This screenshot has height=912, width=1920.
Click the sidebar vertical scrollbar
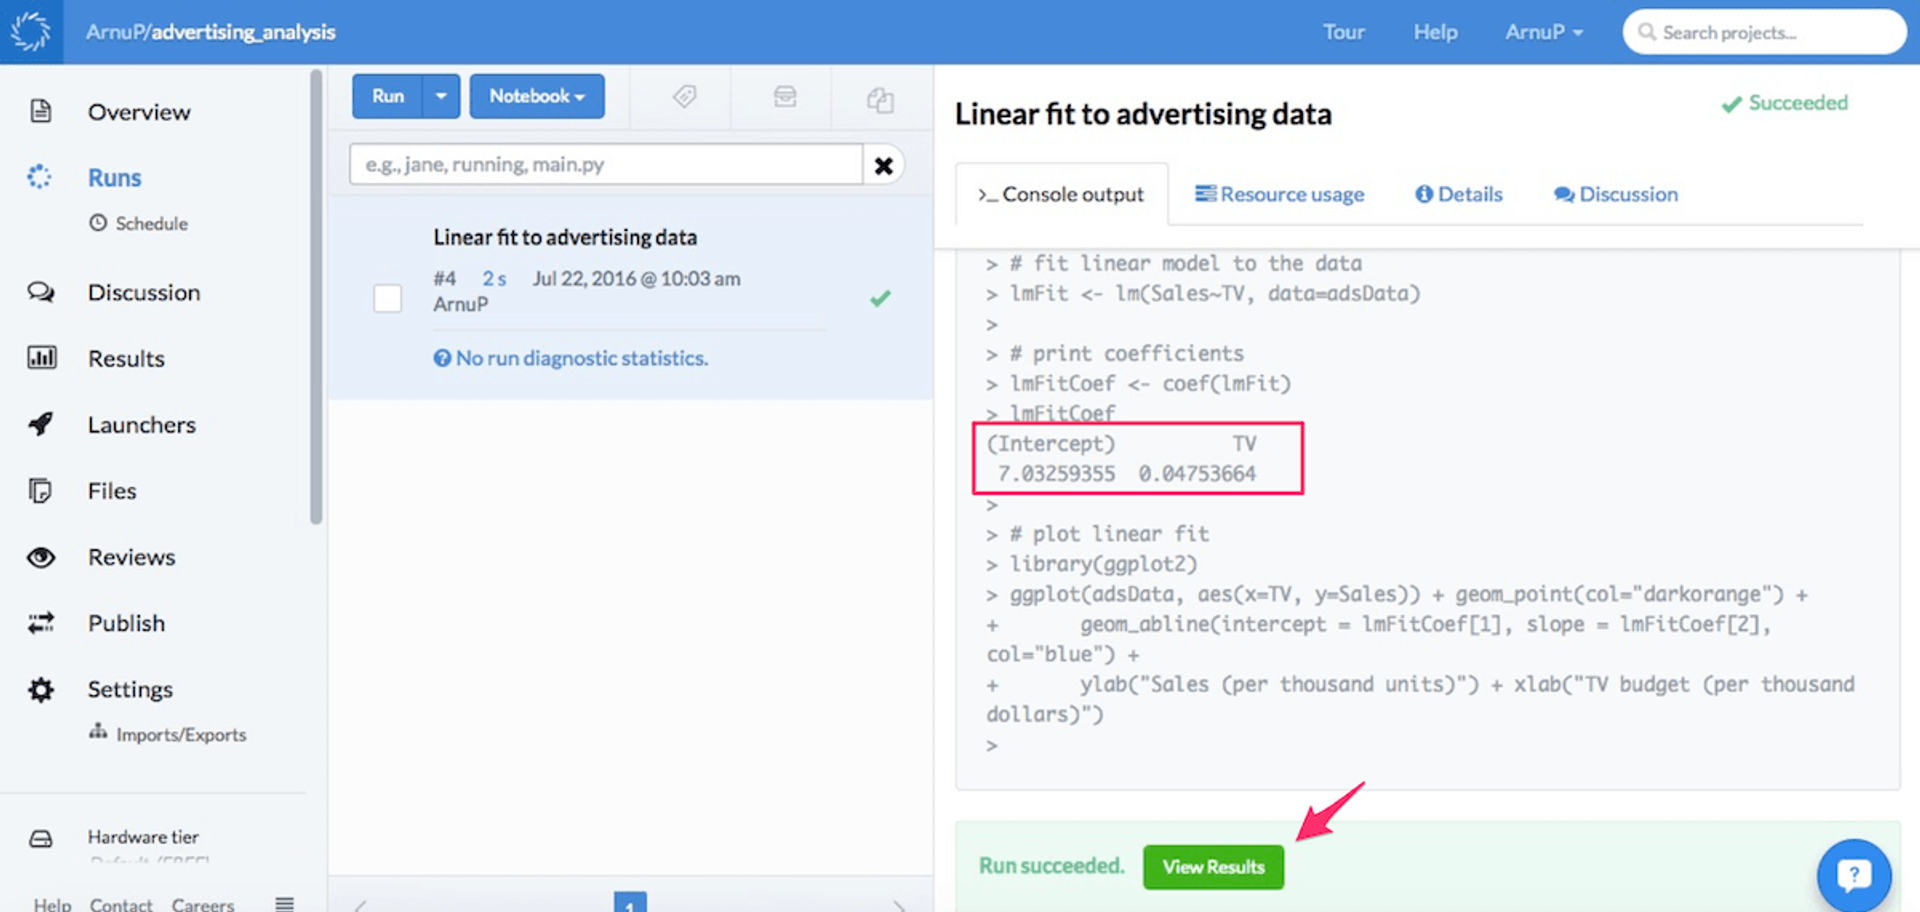[x=316, y=296]
